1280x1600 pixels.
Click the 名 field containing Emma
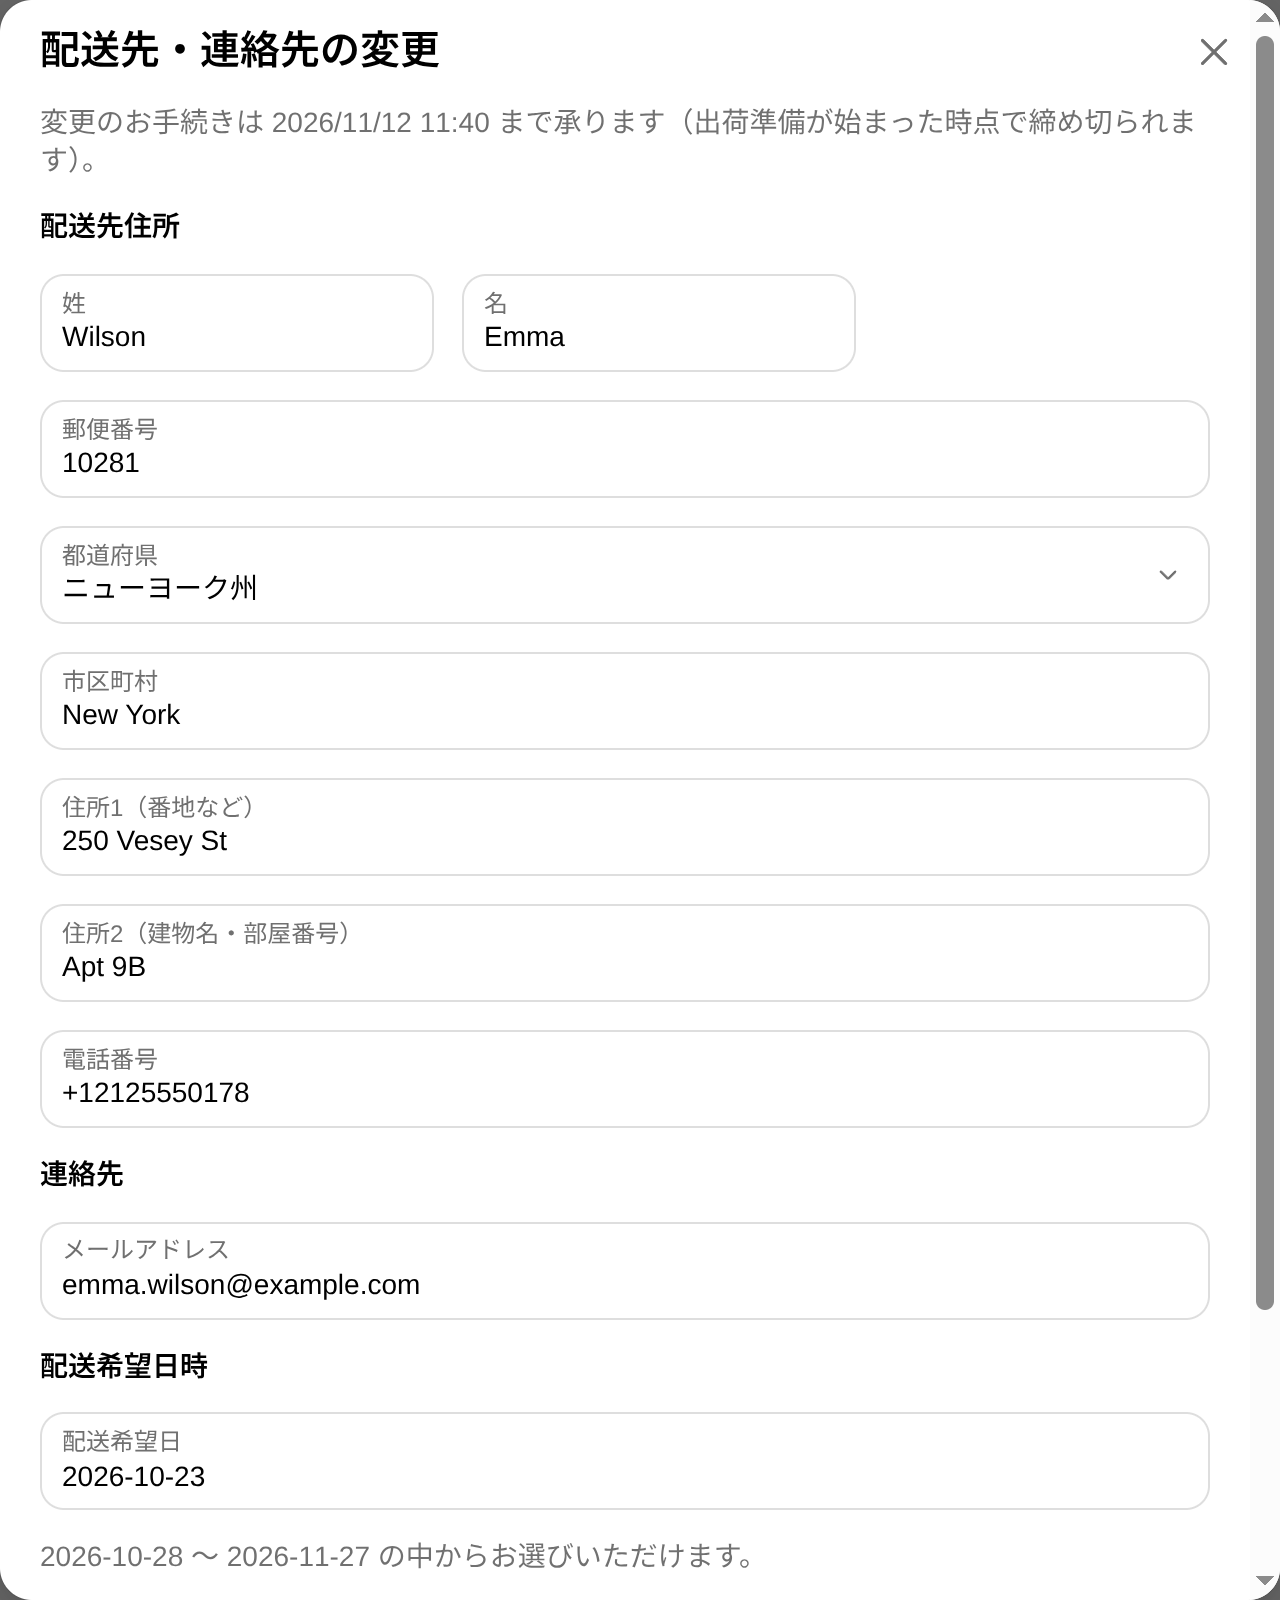tap(659, 323)
